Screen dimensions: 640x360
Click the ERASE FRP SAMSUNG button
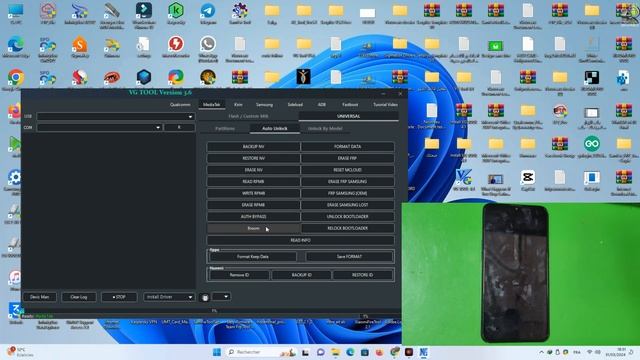[x=348, y=181]
